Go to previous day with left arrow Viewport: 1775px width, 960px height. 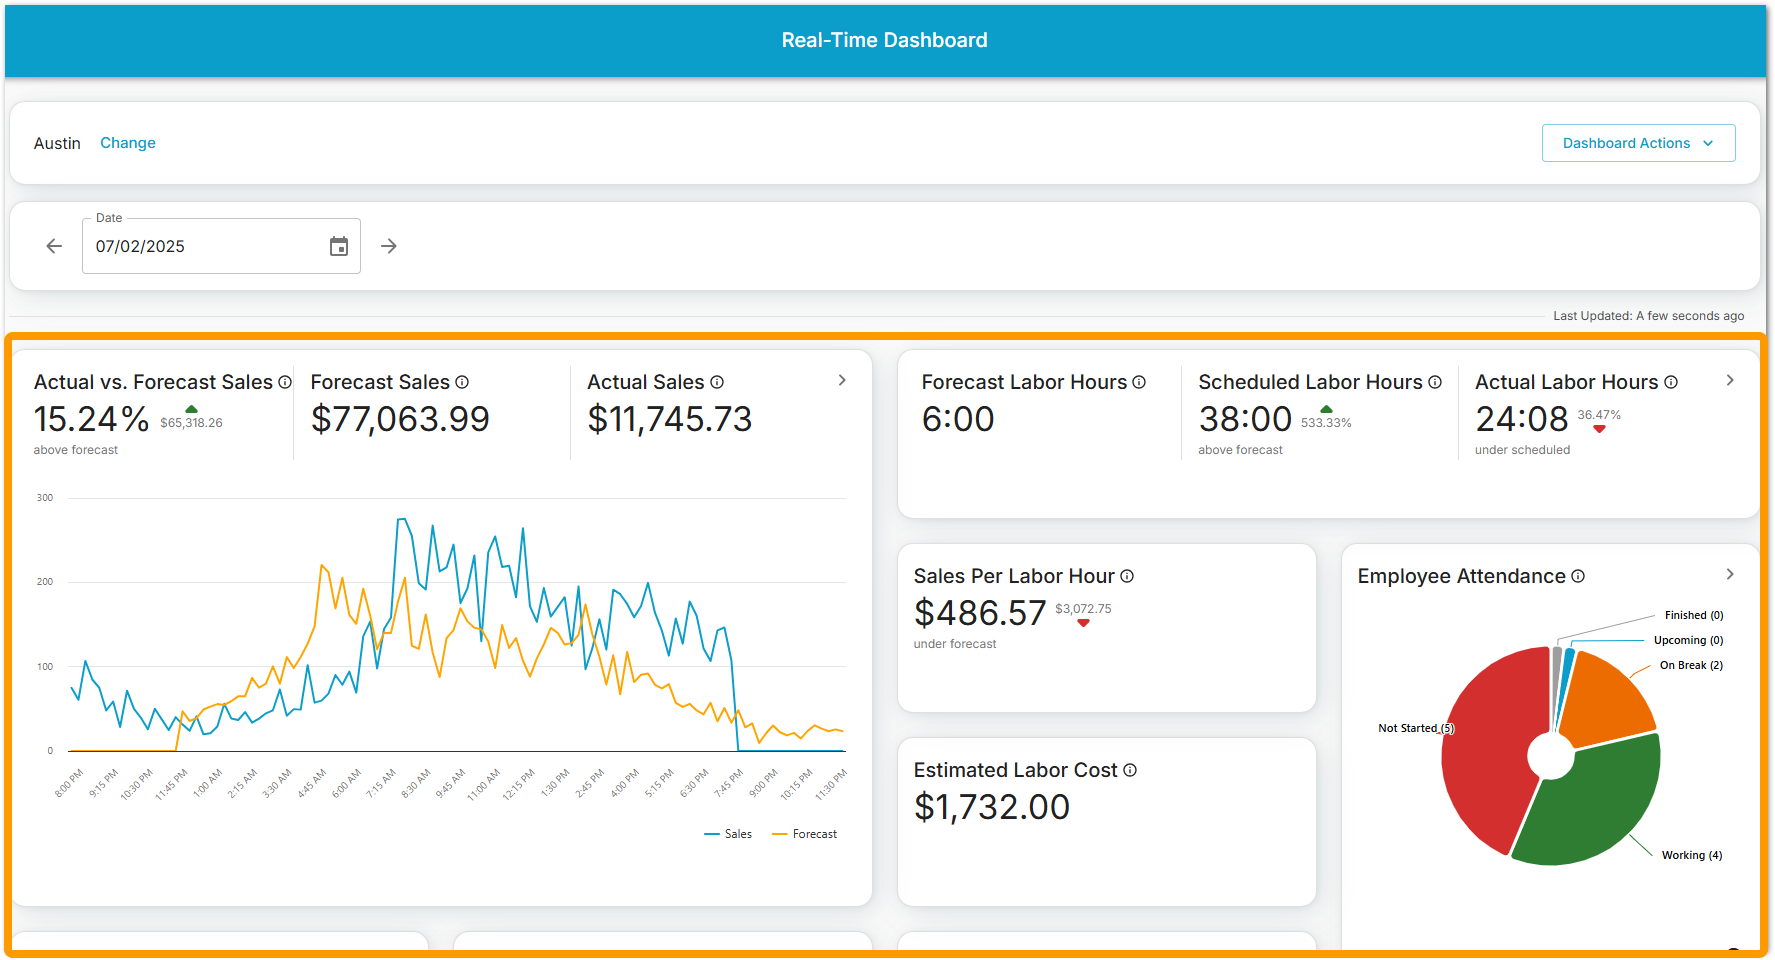[54, 246]
